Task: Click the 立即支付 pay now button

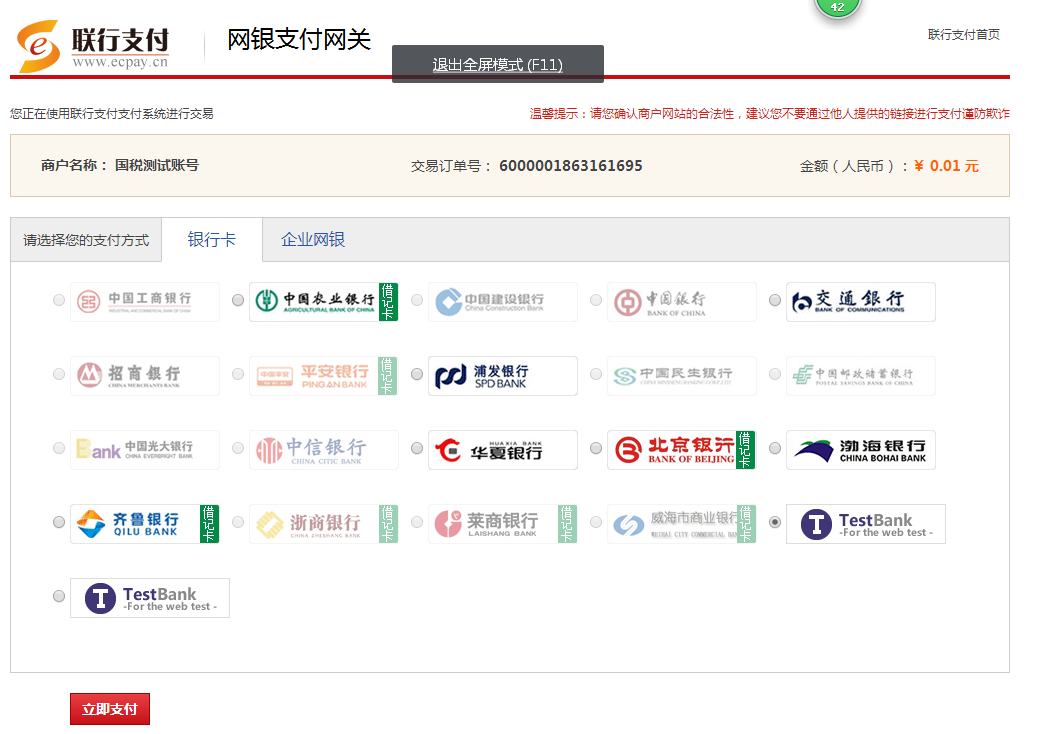Action: (110, 709)
